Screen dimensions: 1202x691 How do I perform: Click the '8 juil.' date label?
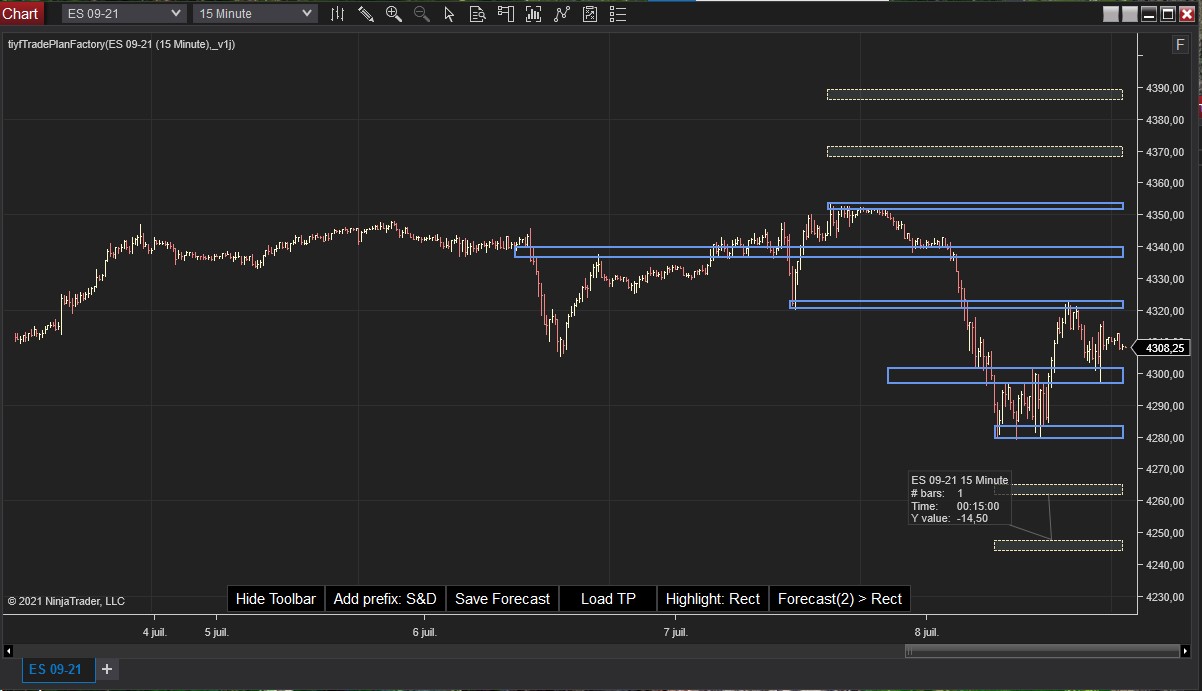click(x=926, y=632)
